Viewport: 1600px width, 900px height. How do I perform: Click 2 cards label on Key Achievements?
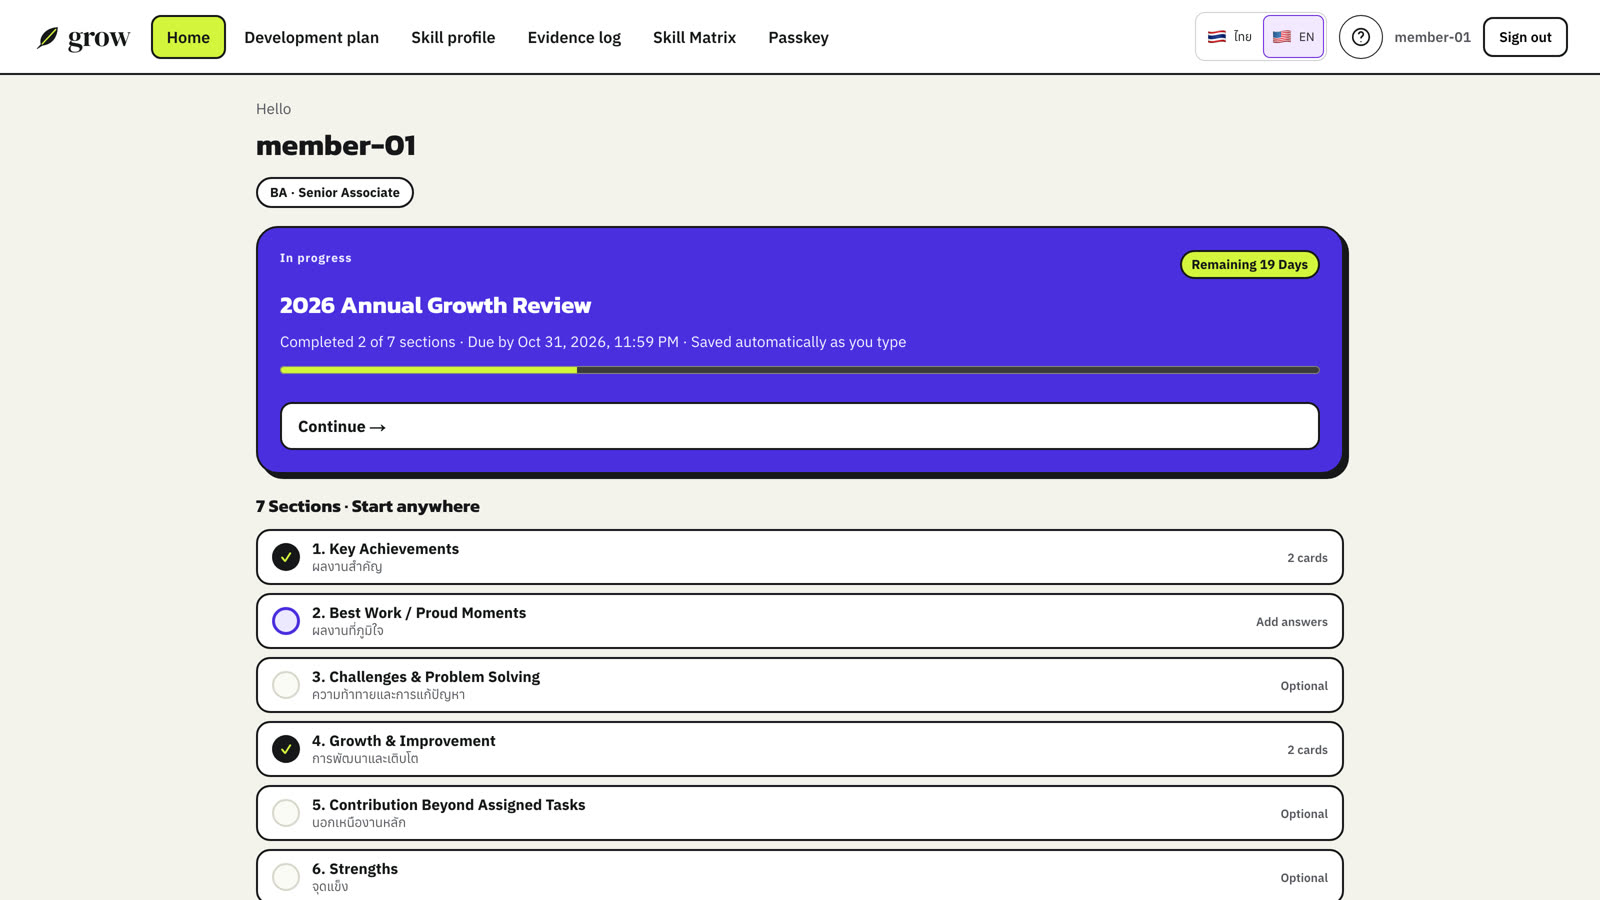[1307, 558]
